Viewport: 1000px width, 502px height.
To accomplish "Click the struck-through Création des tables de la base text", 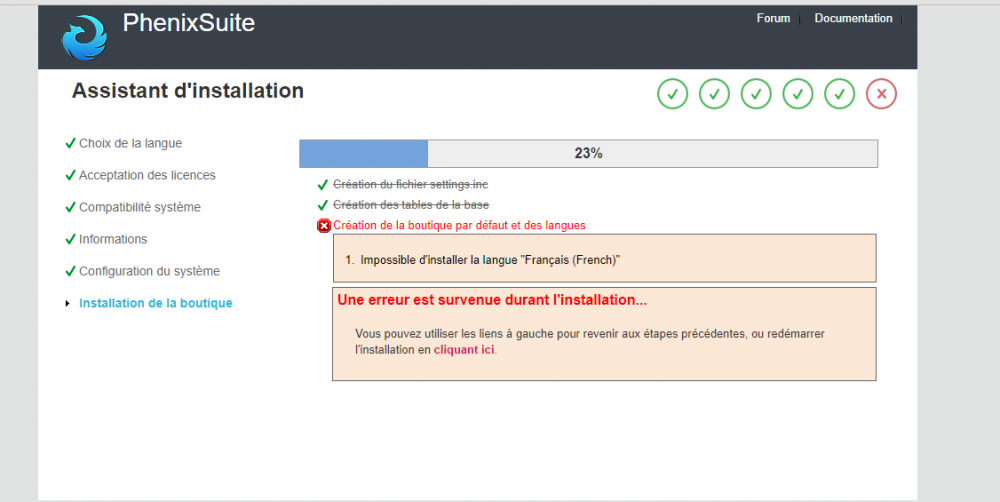I will point(411,205).
